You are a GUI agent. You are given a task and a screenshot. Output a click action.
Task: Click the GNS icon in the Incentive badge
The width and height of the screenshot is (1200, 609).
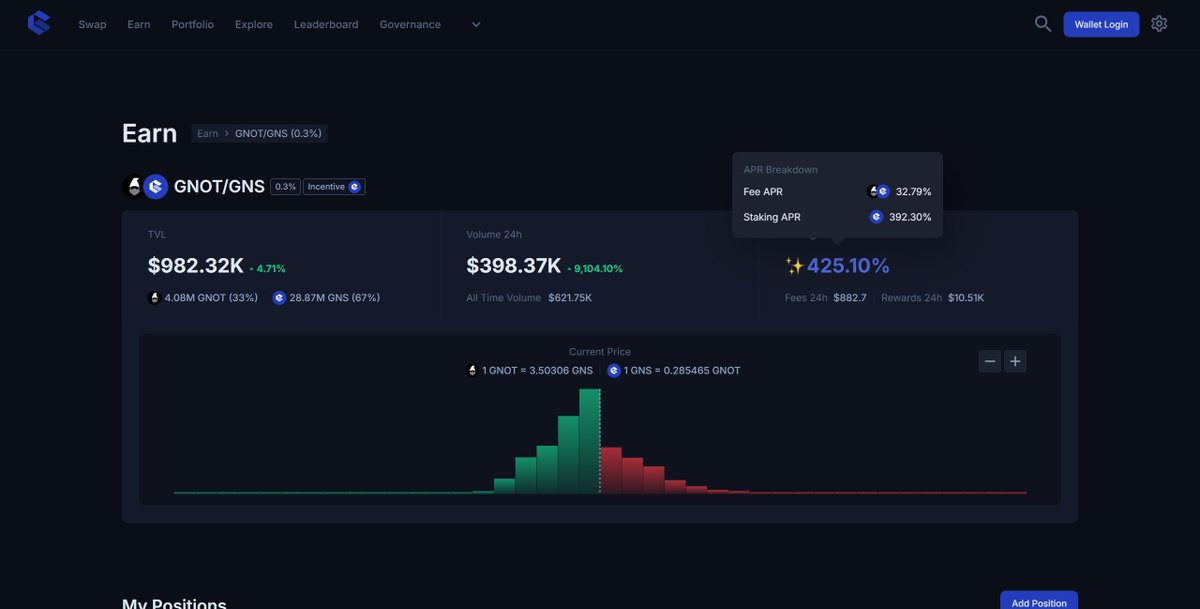[x=354, y=187]
